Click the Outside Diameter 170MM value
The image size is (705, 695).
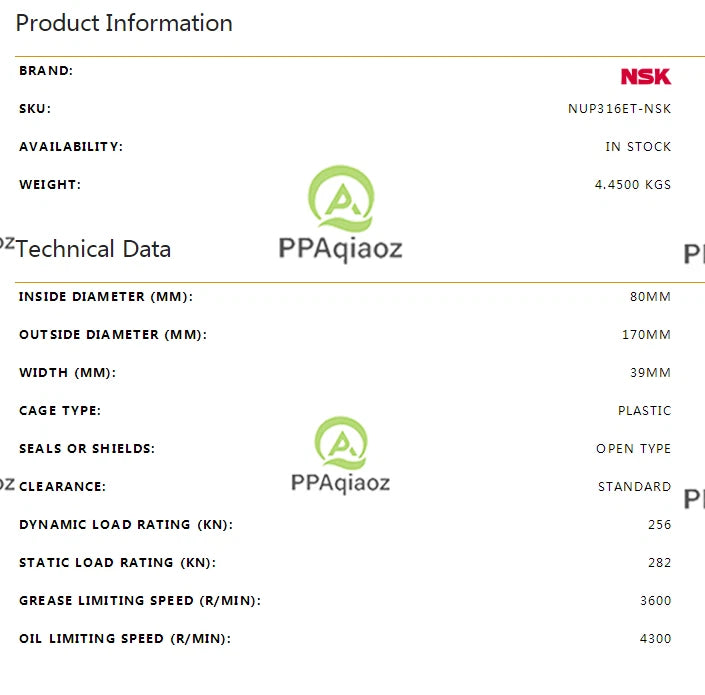click(646, 334)
